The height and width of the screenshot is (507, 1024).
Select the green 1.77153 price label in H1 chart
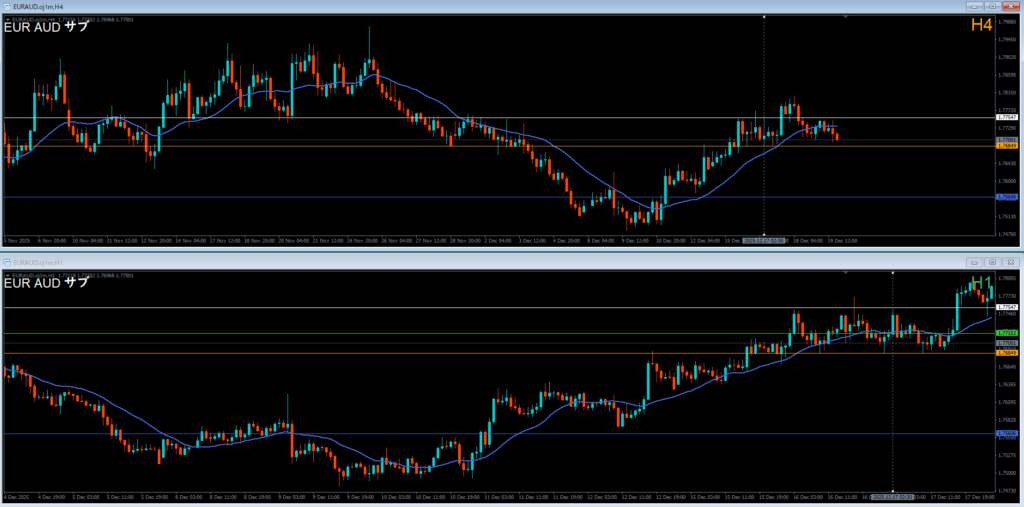click(x=1007, y=332)
